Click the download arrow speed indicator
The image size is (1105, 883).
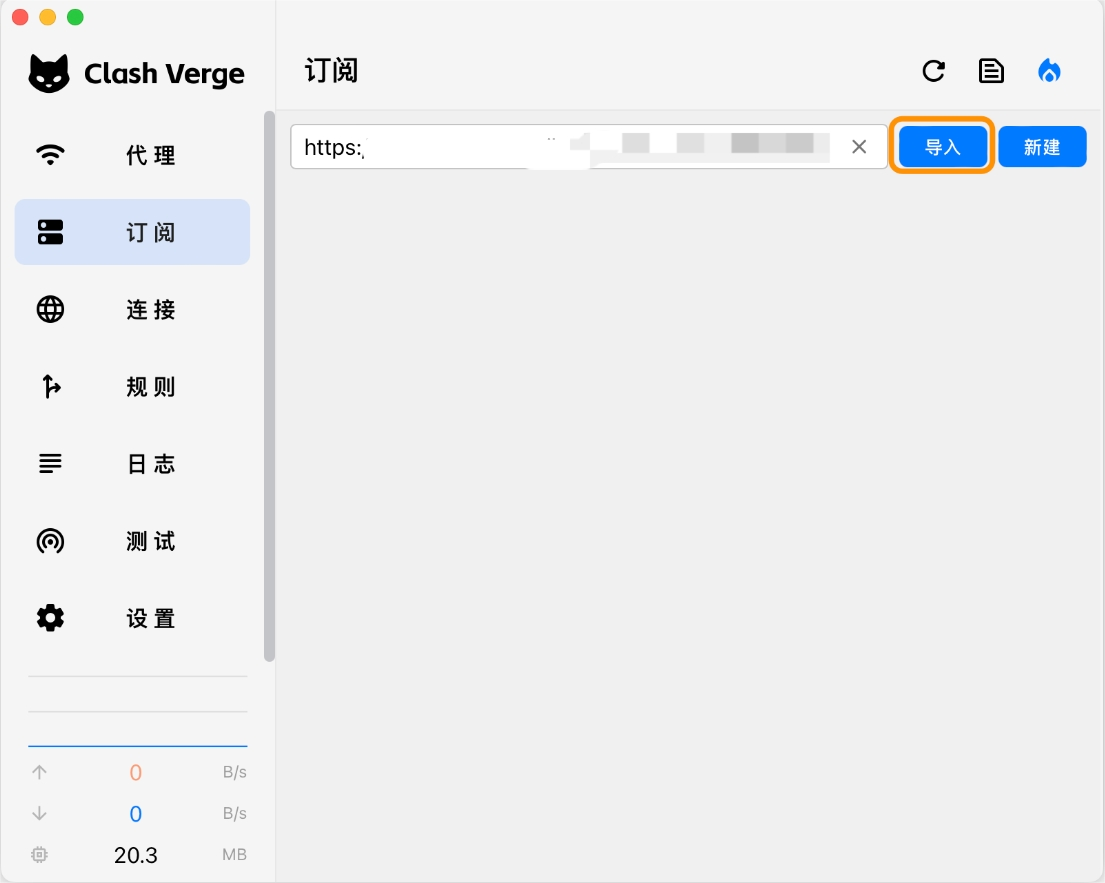click(40, 813)
